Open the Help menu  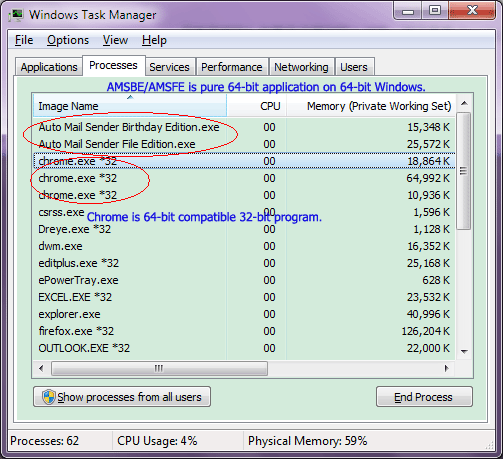click(154, 40)
